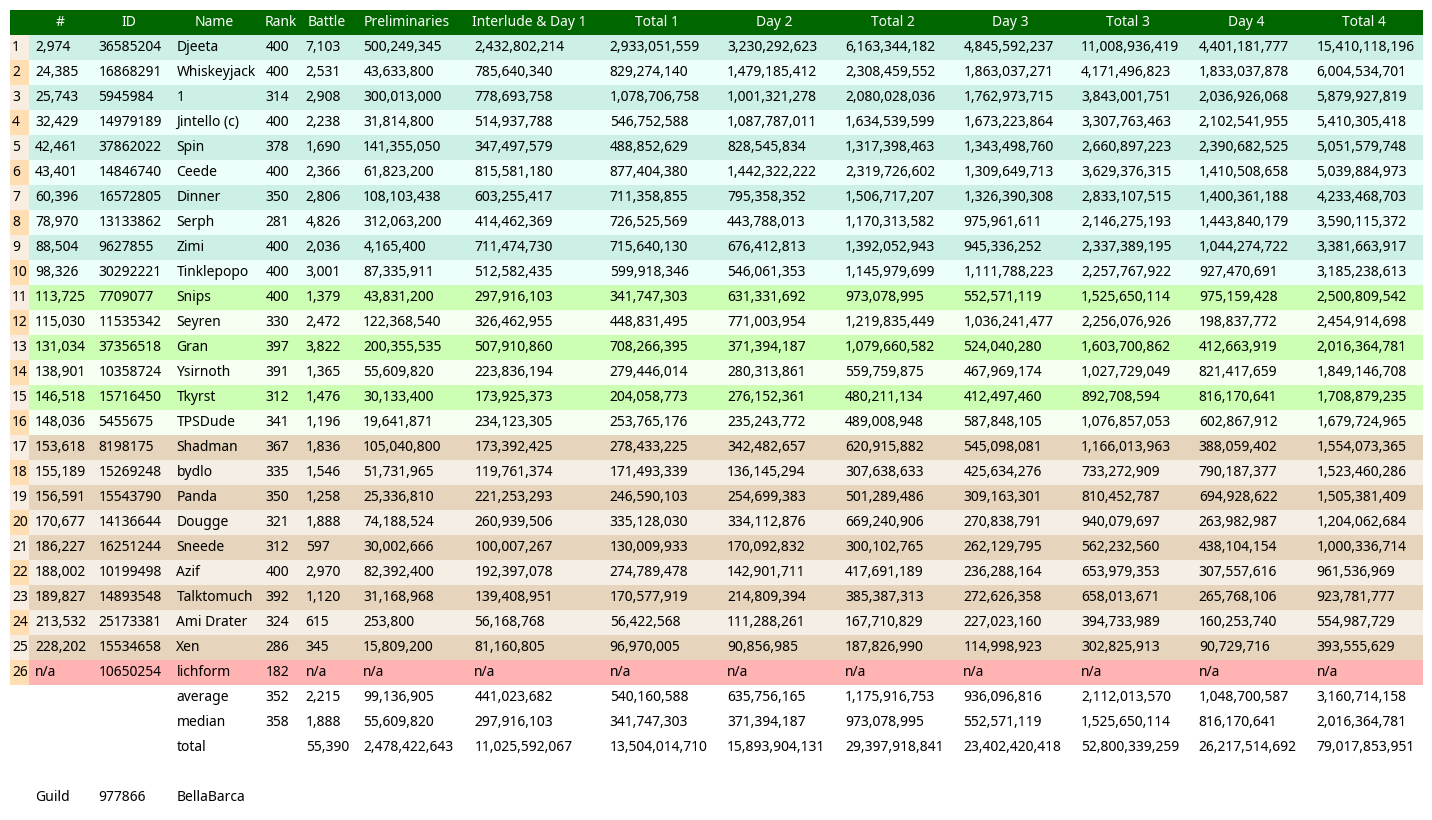Click the 'Rank' column header

(280, 21)
